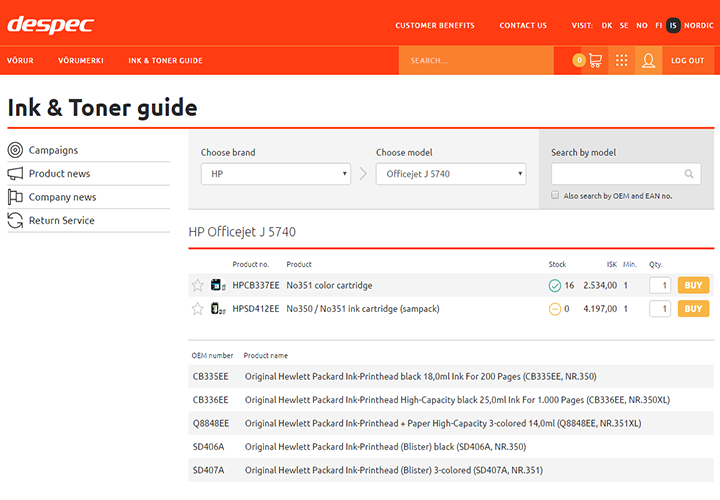The image size is (720, 500).
Task: Focus the Search by model field
Action: pyautogui.click(x=626, y=174)
